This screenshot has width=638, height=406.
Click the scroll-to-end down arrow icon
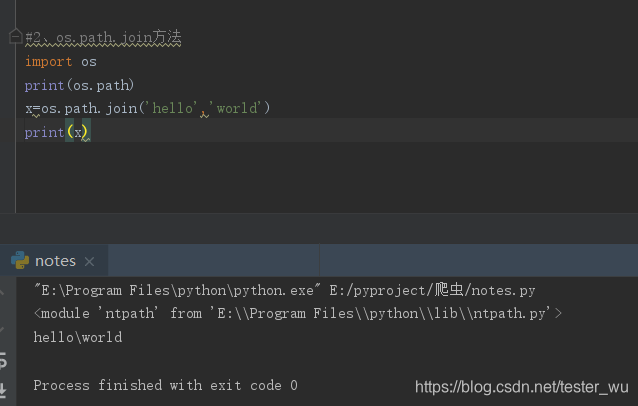coord(2,390)
